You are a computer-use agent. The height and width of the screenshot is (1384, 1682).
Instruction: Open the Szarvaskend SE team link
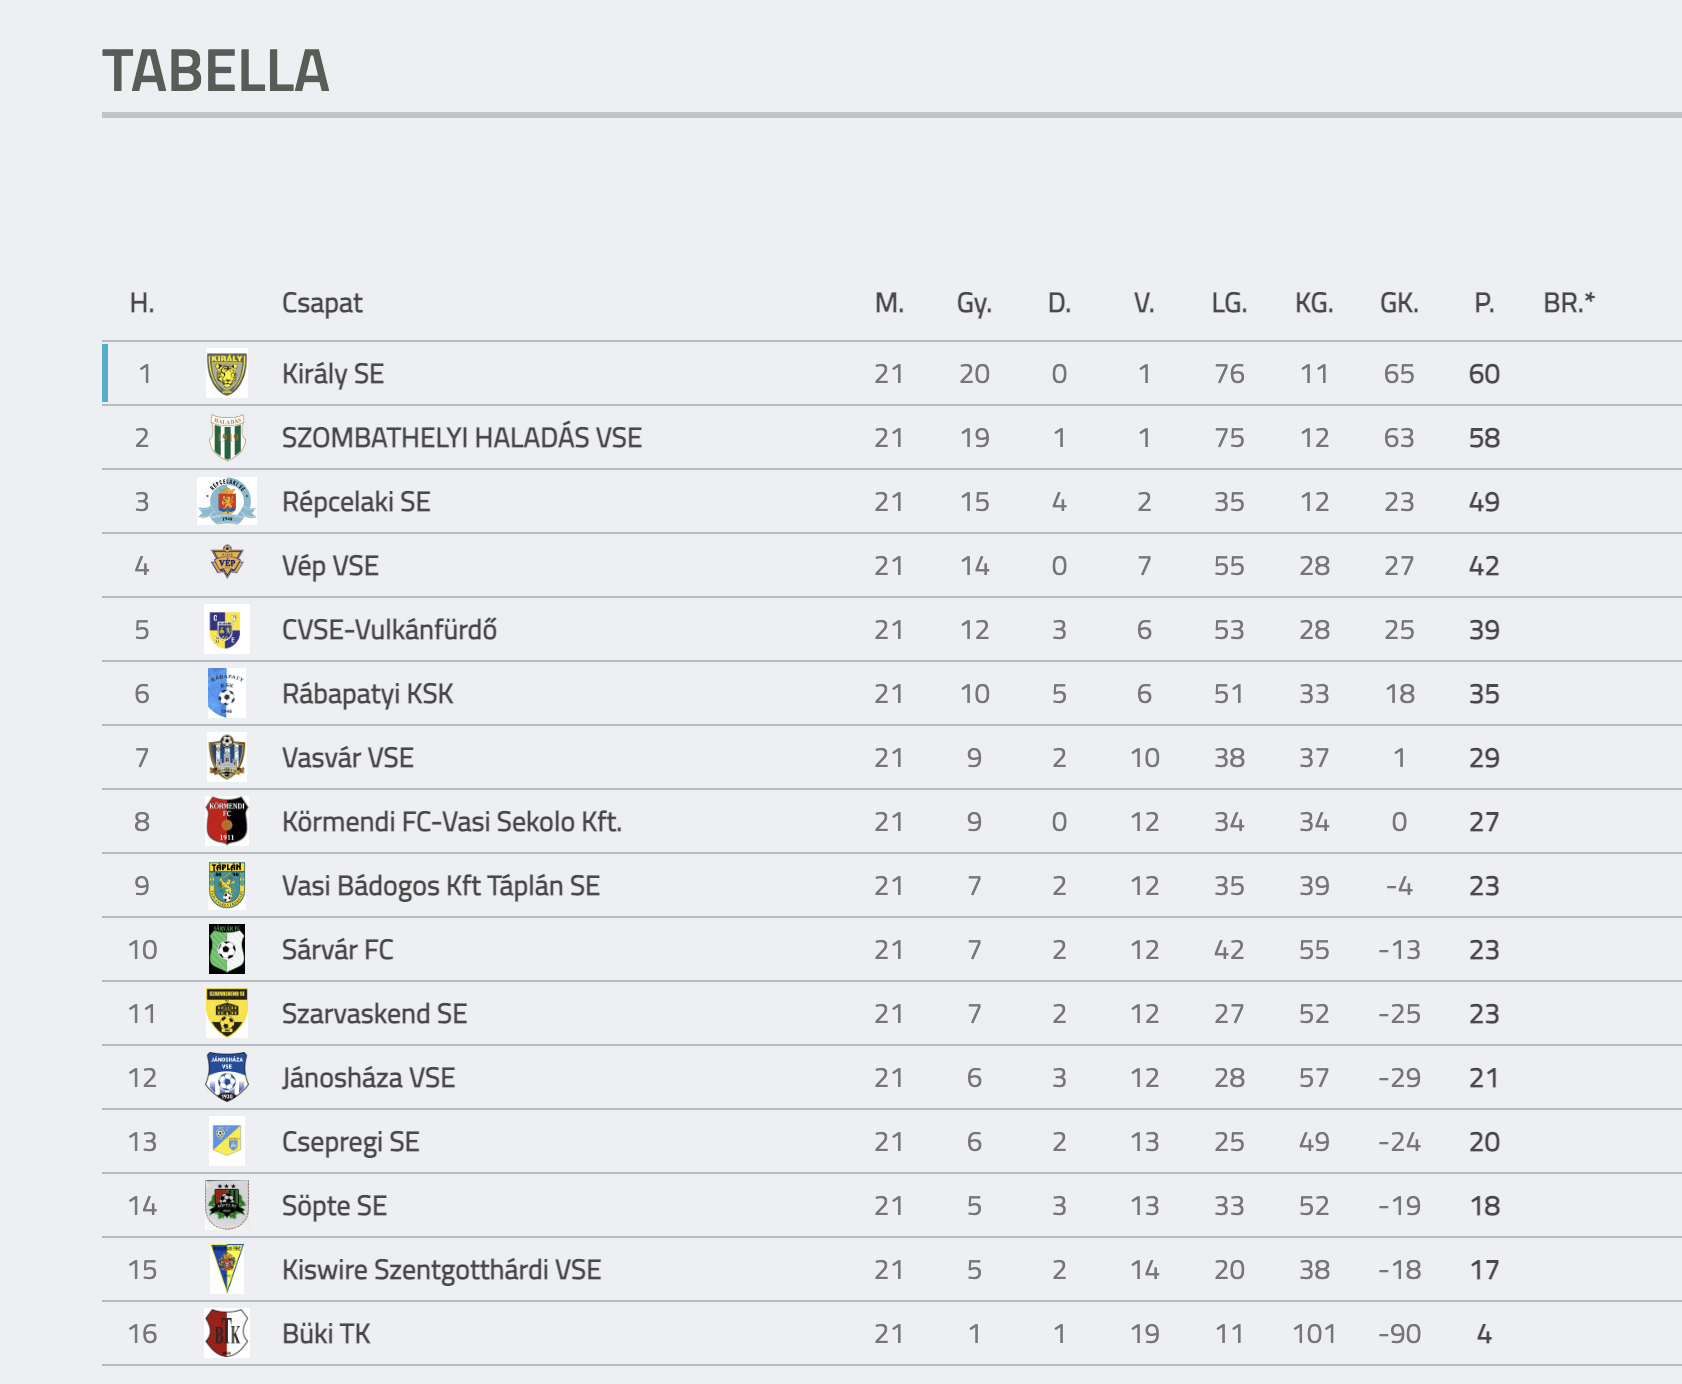pyautogui.click(x=374, y=1014)
